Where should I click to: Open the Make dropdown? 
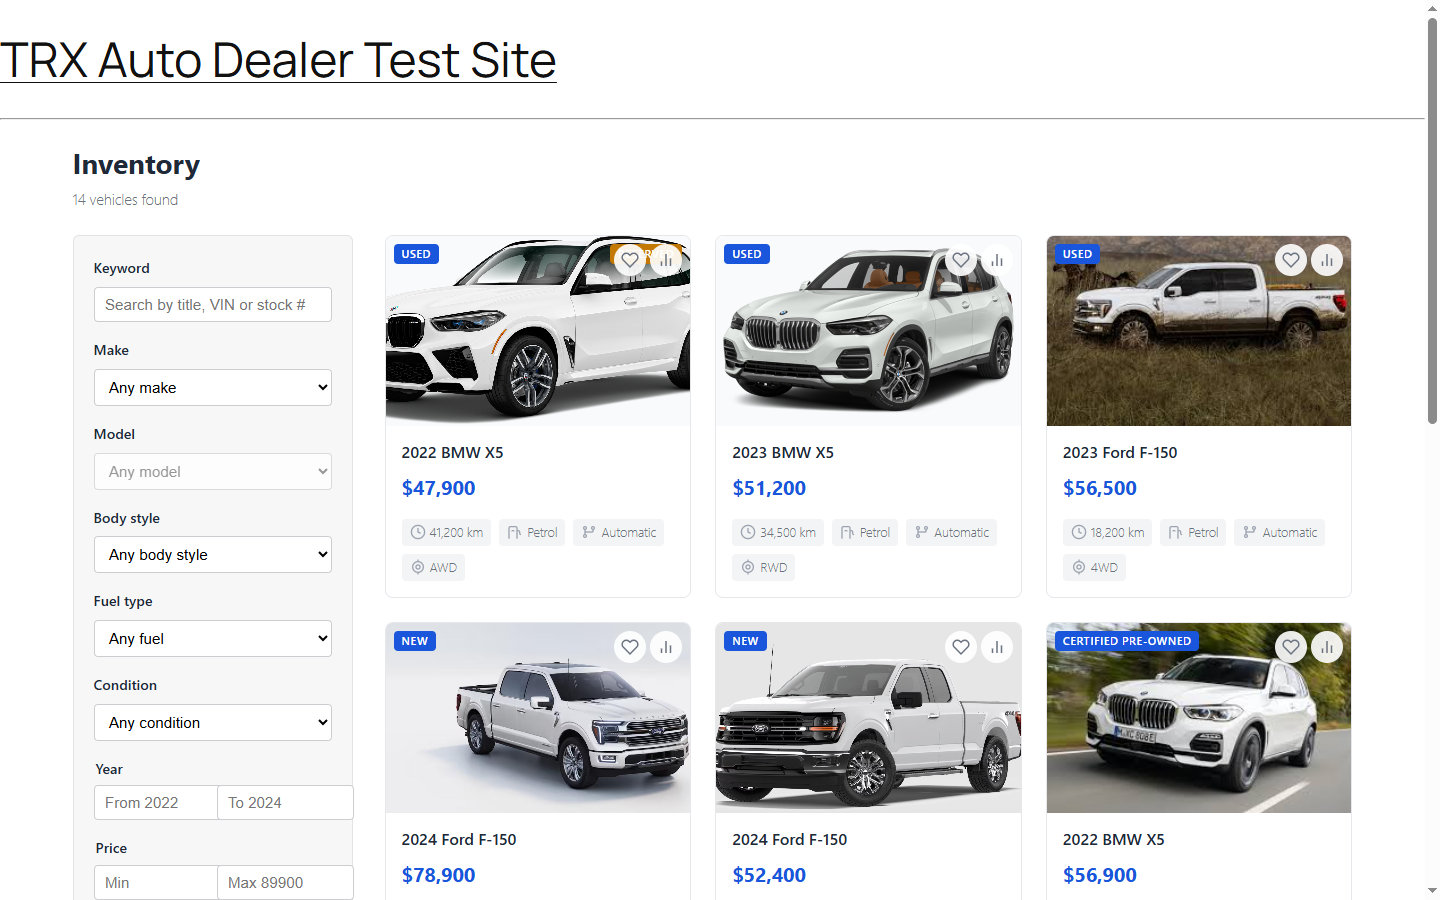(x=213, y=388)
